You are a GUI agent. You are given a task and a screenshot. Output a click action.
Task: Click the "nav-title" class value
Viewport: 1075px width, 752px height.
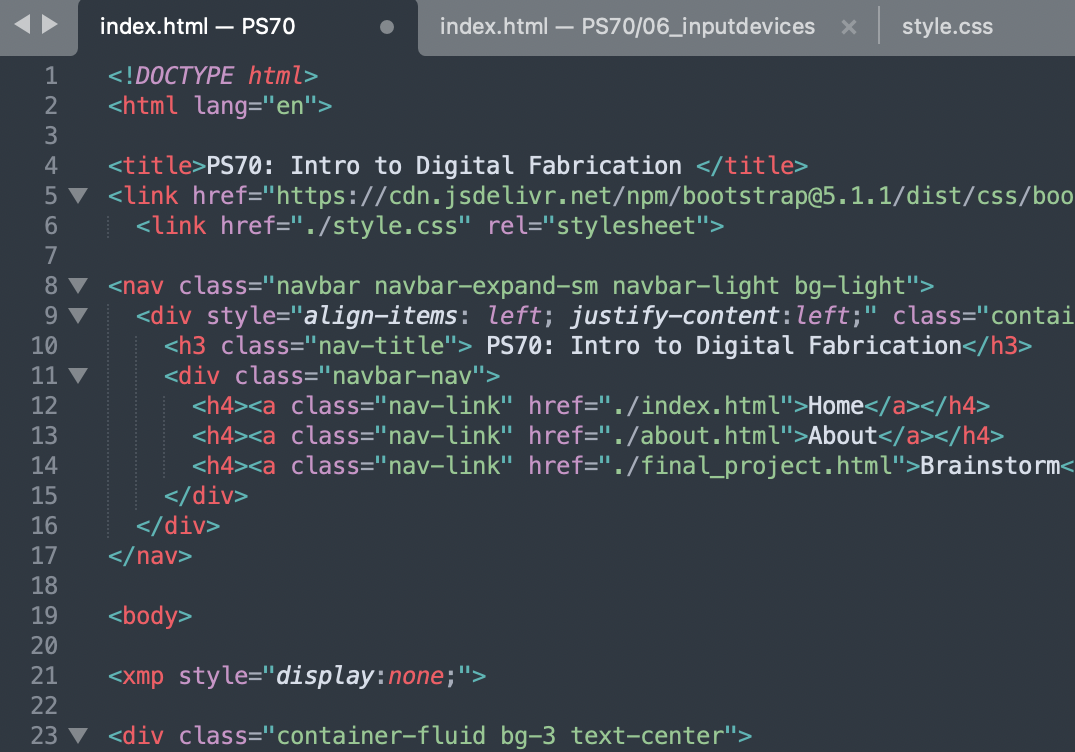pyautogui.click(x=381, y=346)
